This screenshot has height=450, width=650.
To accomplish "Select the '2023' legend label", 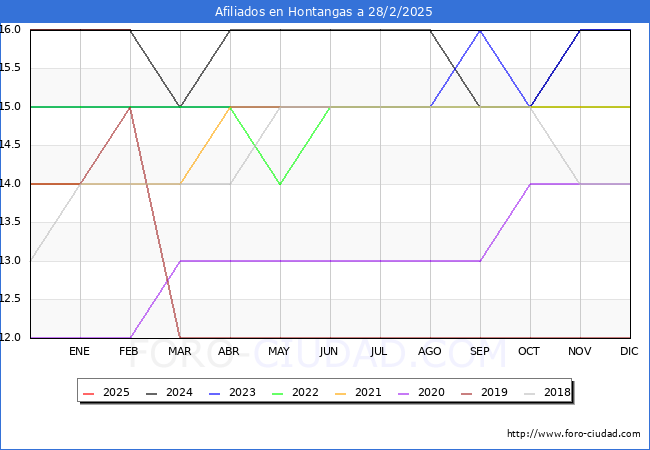I will 242,392.
